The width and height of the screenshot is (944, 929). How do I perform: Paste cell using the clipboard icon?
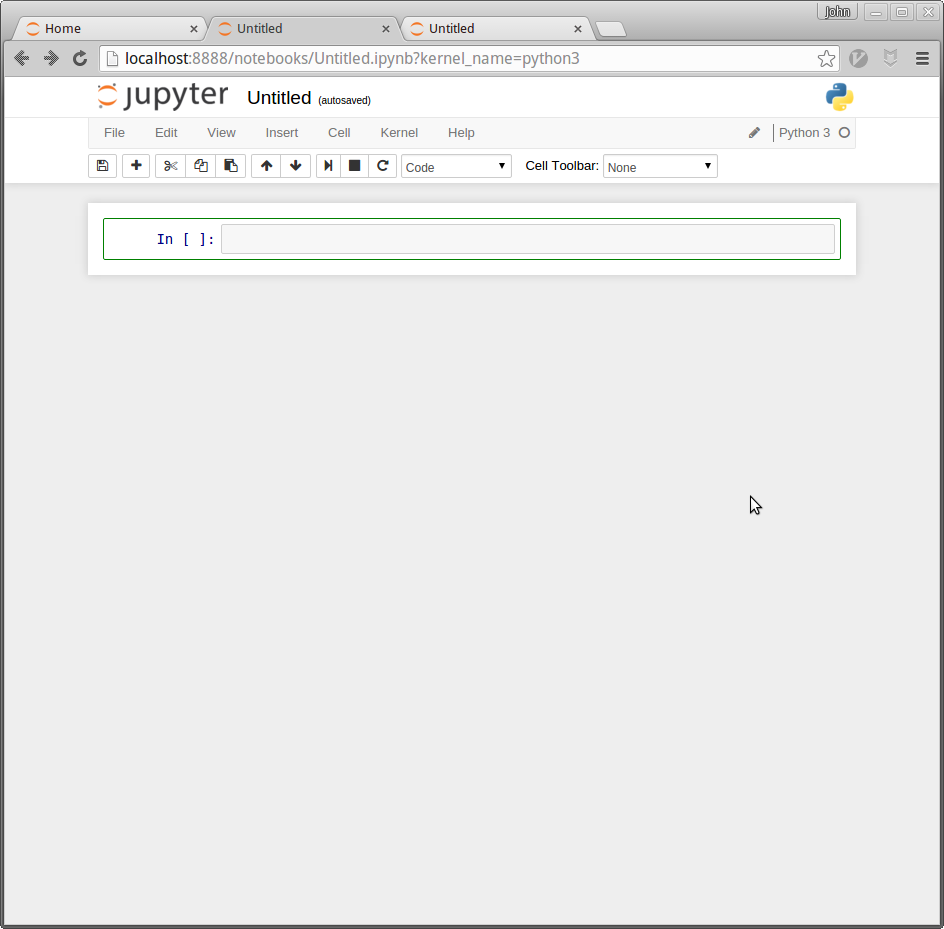click(231, 166)
